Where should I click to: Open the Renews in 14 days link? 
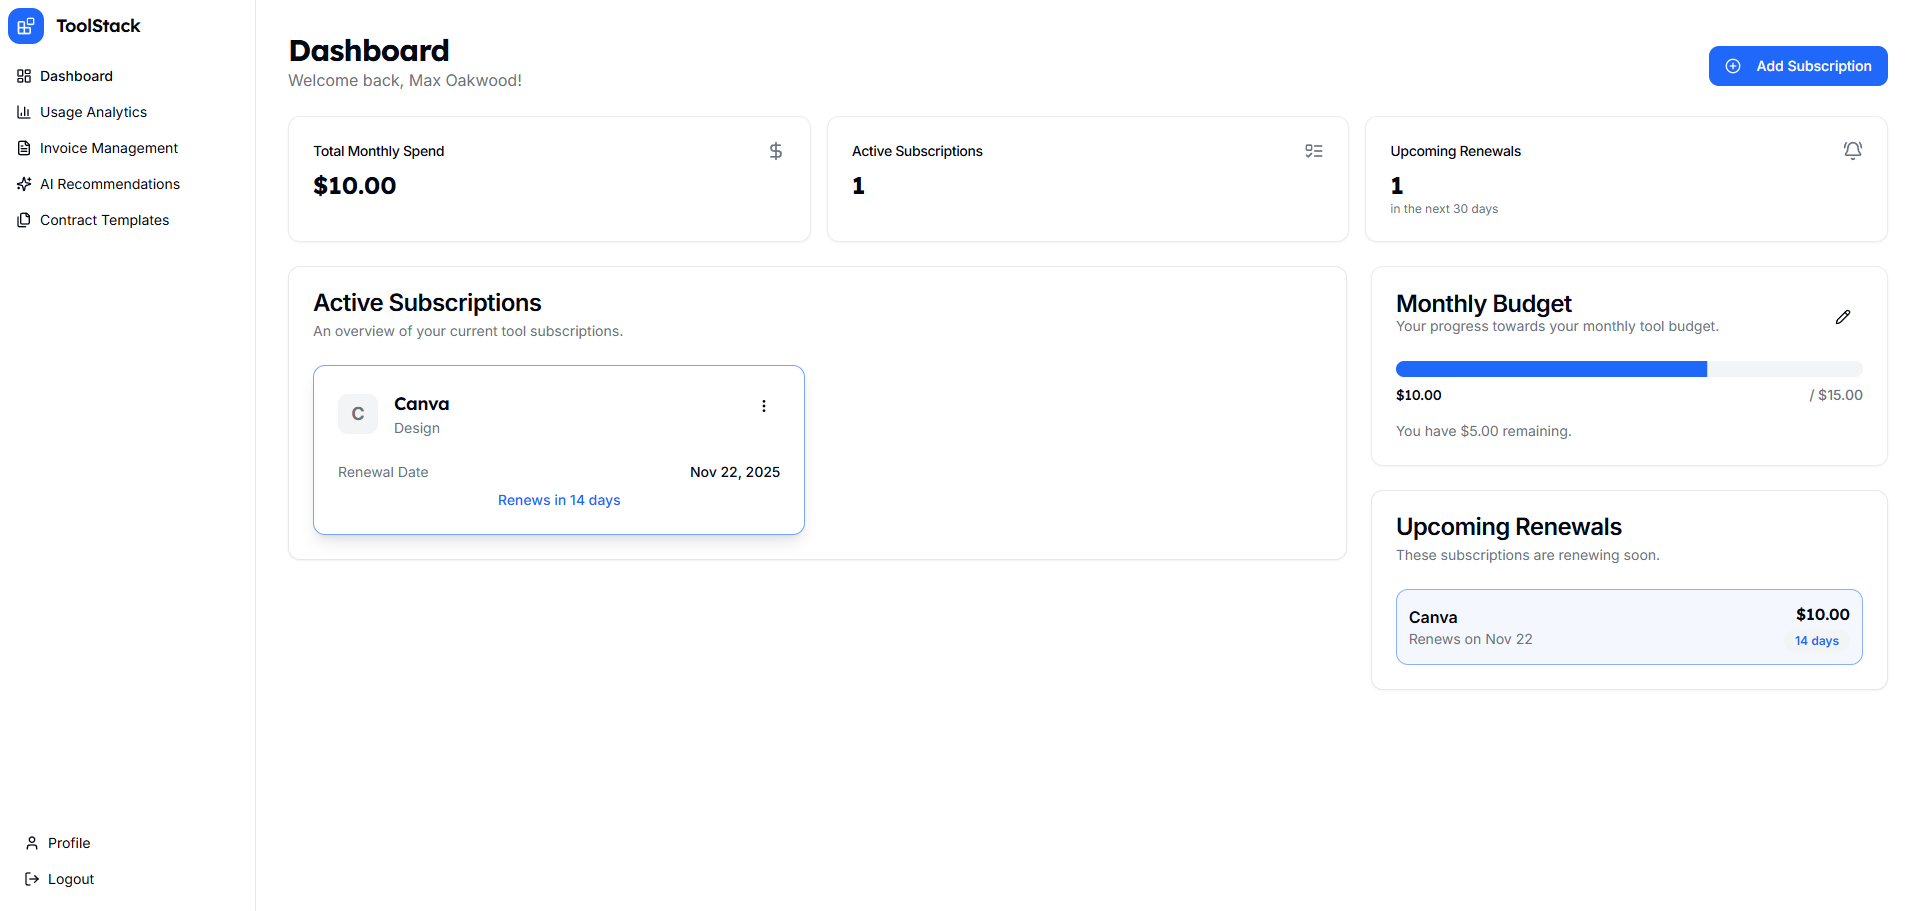pyautogui.click(x=559, y=500)
